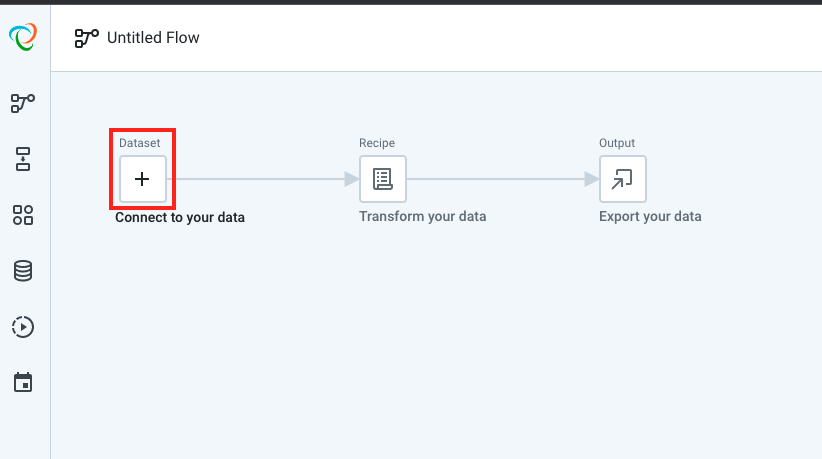Add a dataset with the plus button
822x459 pixels.
143,179
